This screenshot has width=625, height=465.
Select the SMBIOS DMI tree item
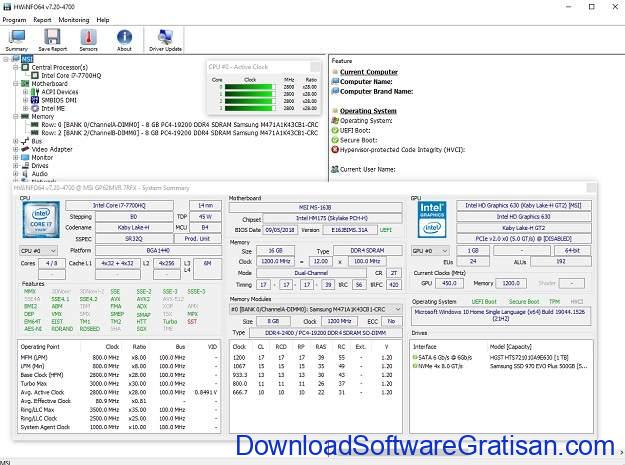pyautogui.click(x=59, y=100)
